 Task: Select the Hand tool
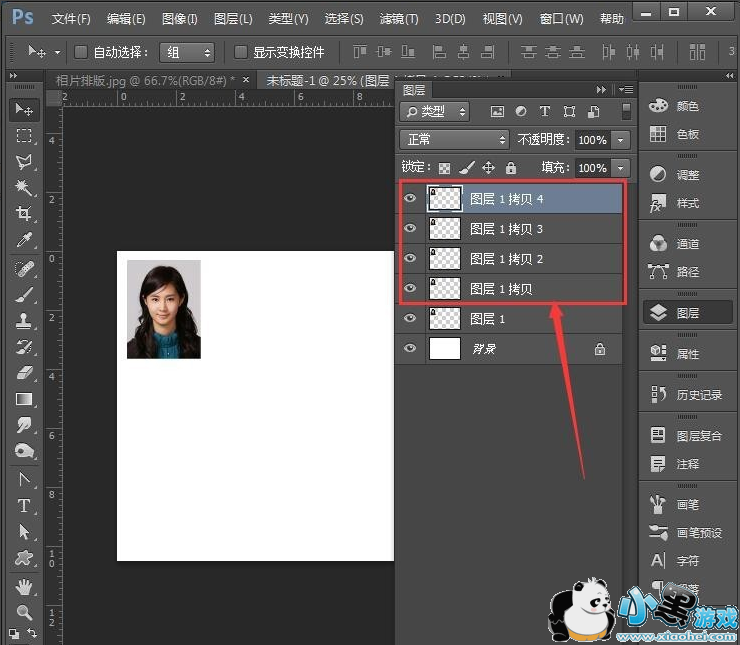tap(24, 587)
